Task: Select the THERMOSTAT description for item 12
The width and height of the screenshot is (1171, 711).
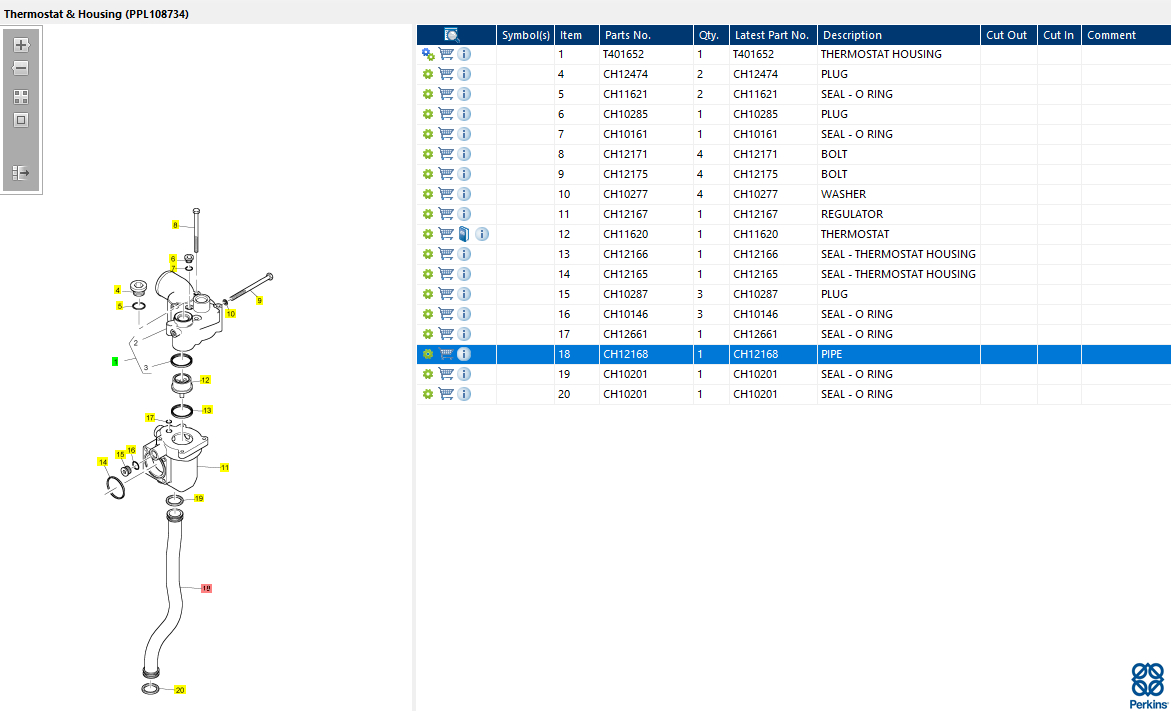Action: coord(898,234)
